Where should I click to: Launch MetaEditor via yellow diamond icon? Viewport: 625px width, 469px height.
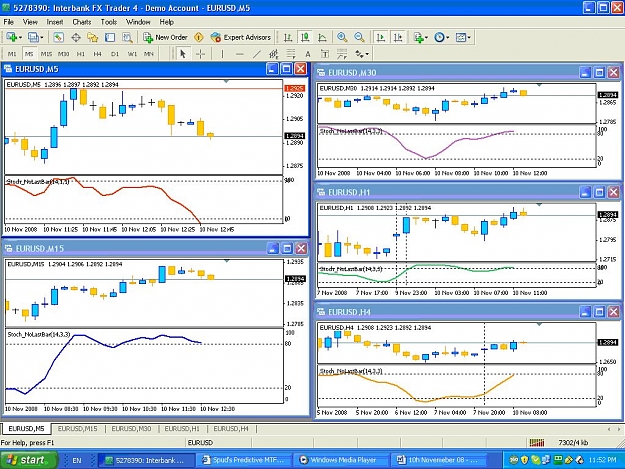[x=199, y=37]
